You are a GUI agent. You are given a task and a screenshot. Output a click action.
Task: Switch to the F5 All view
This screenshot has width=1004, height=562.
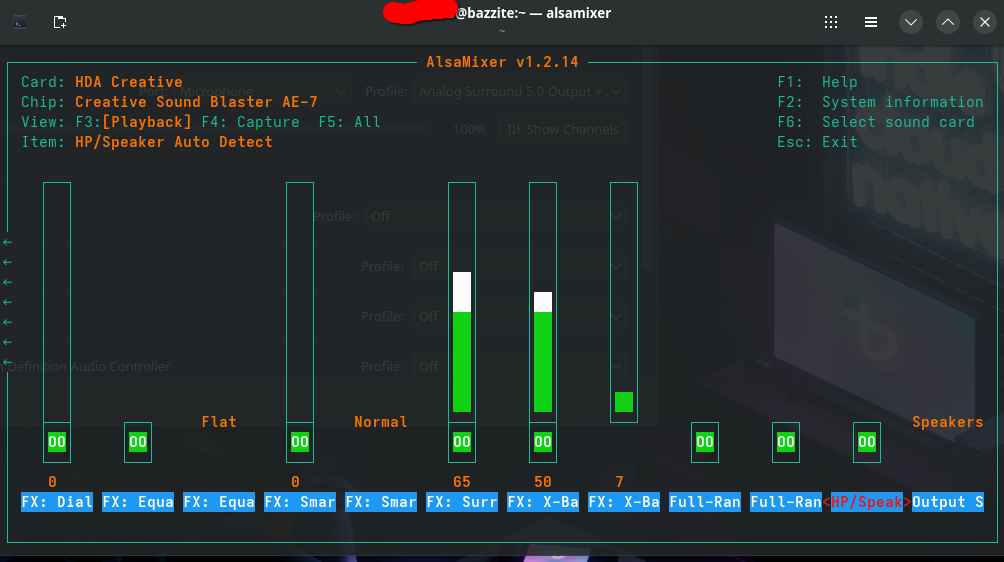pos(349,122)
